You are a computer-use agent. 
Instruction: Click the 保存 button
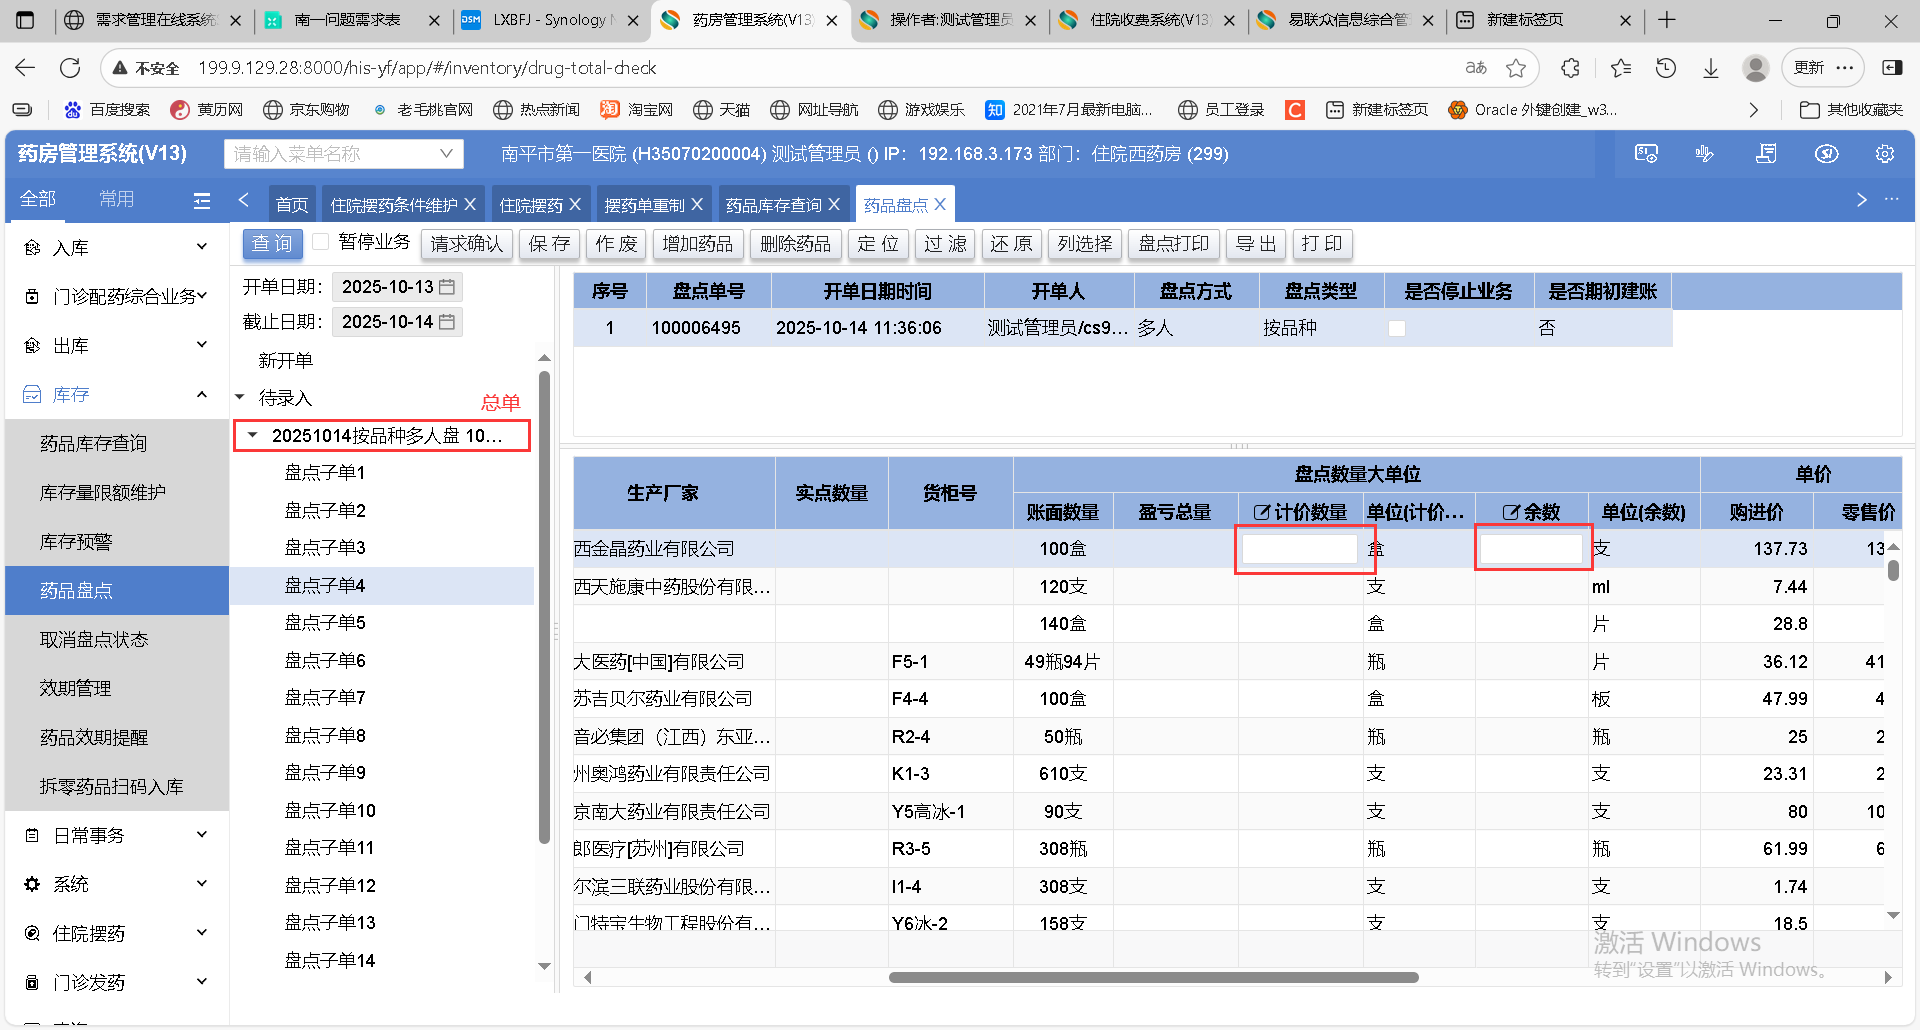[550, 244]
